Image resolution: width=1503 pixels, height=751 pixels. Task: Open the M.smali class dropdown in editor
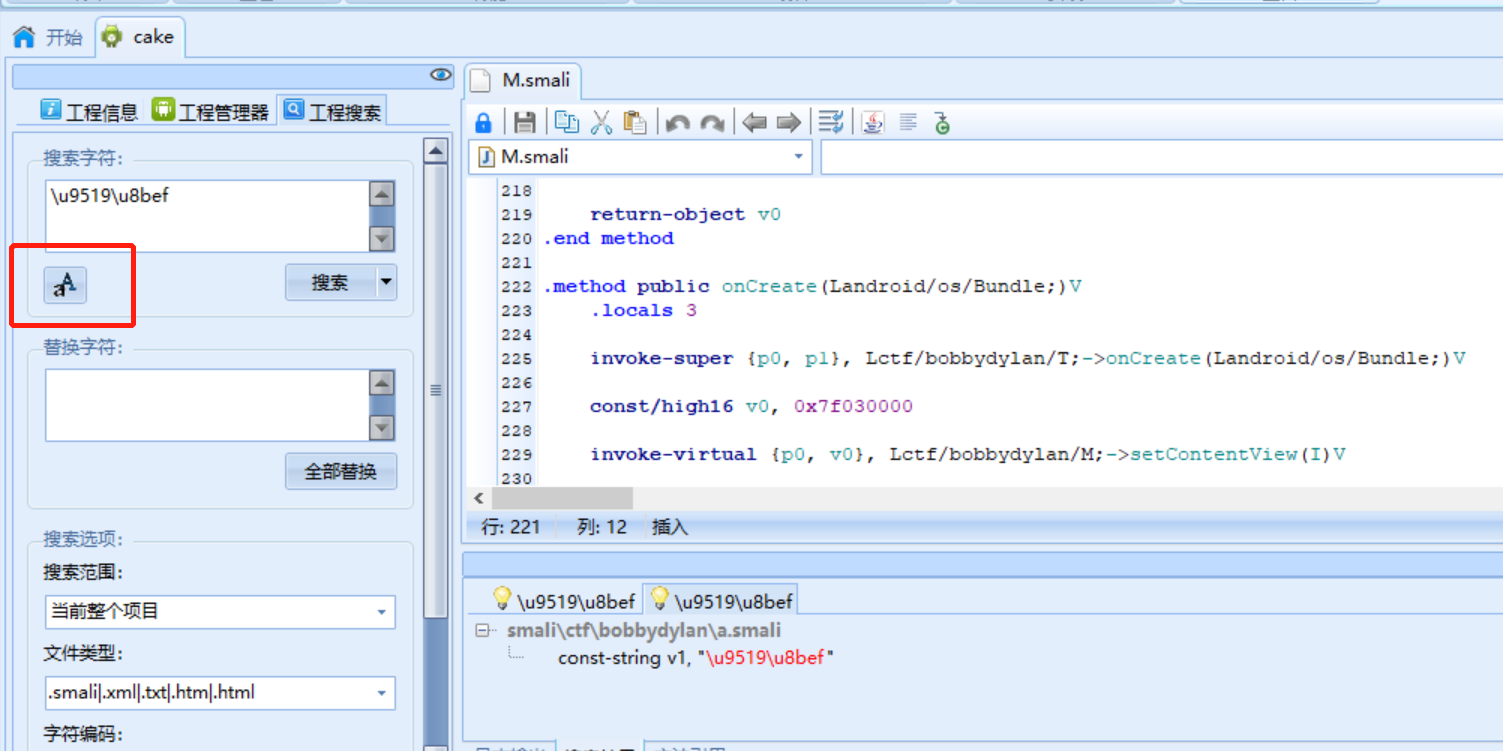tap(640, 157)
